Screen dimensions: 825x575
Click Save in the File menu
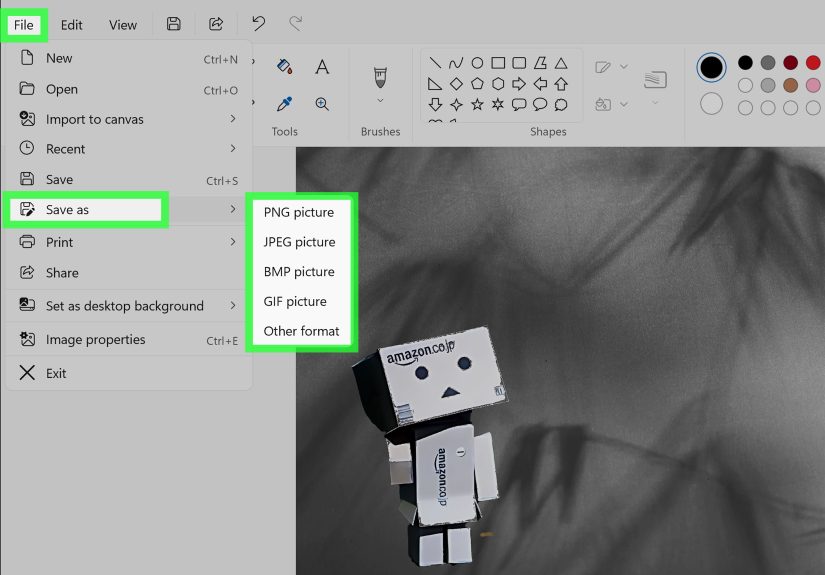(128, 179)
